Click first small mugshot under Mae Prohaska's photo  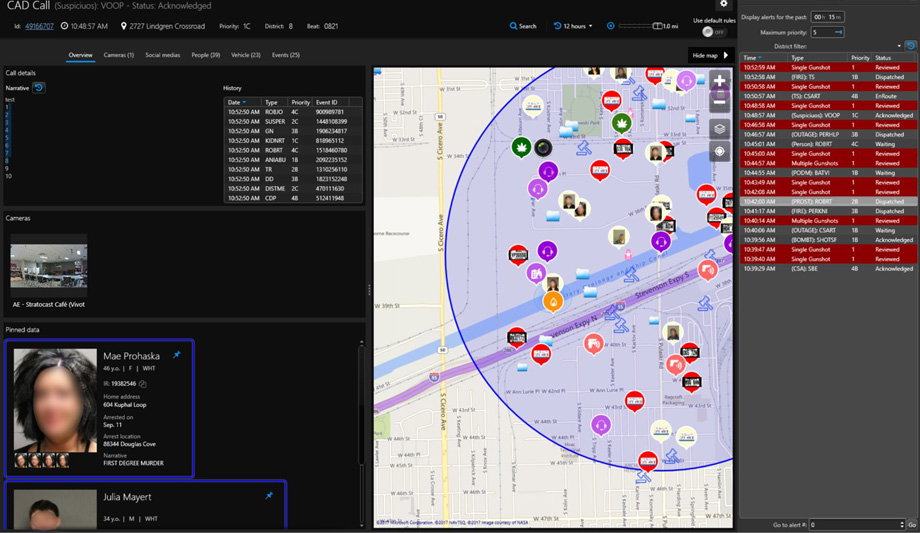pyautogui.click(x=21, y=460)
